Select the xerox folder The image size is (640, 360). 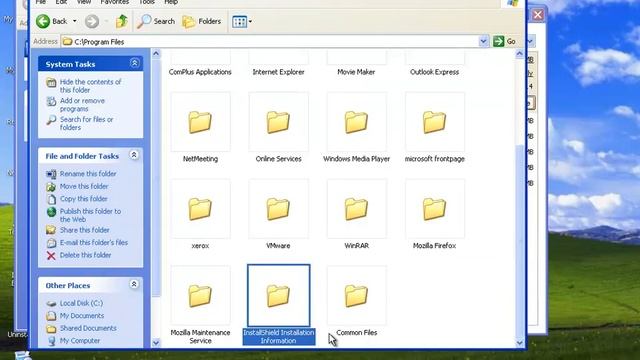pos(200,215)
